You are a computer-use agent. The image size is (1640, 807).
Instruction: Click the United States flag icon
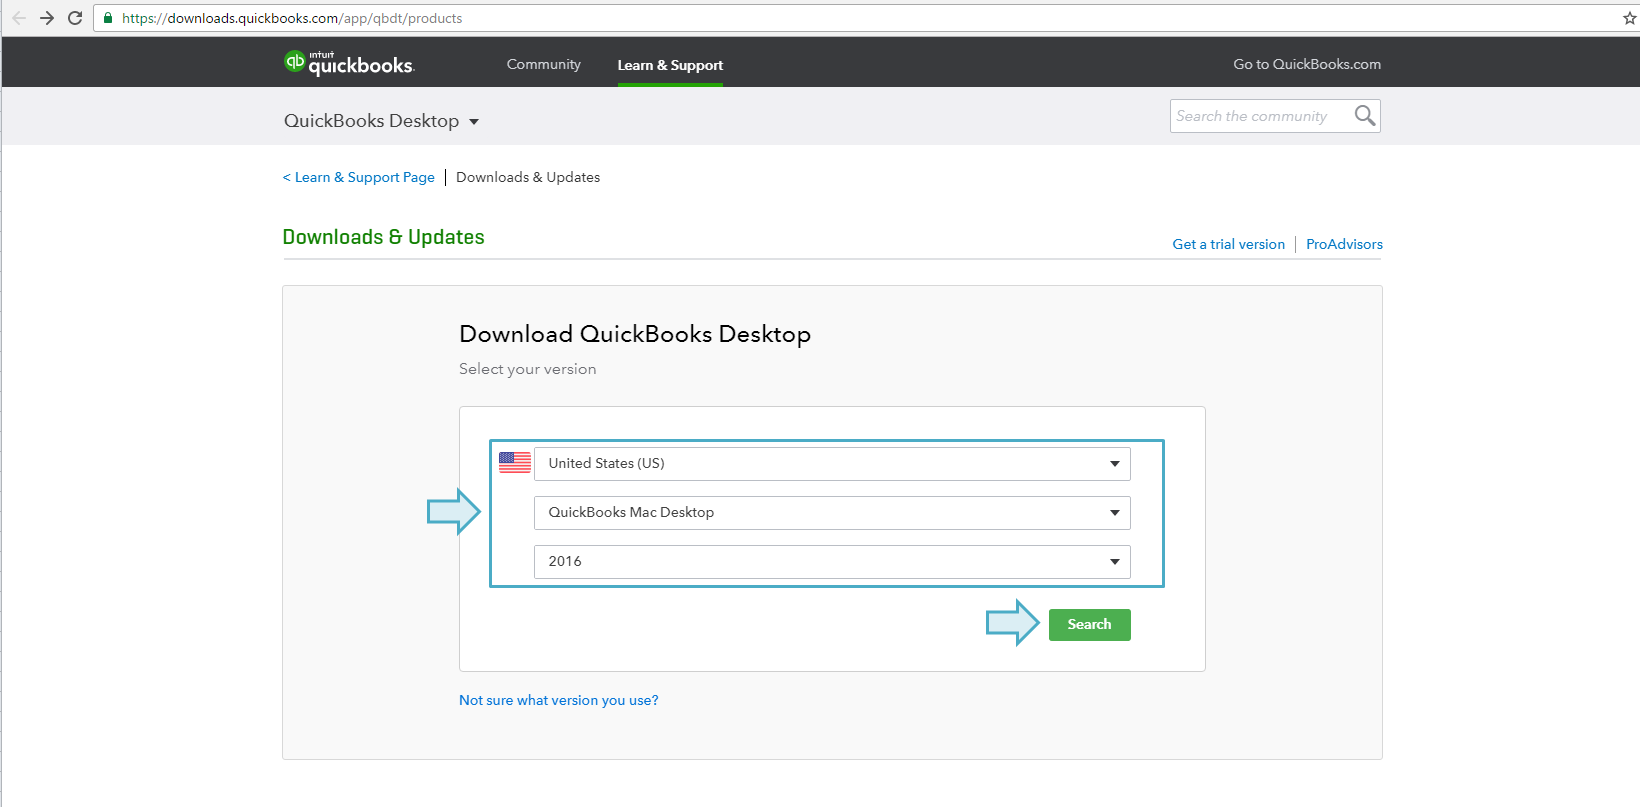pyautogui.click(x=515, y=462)
